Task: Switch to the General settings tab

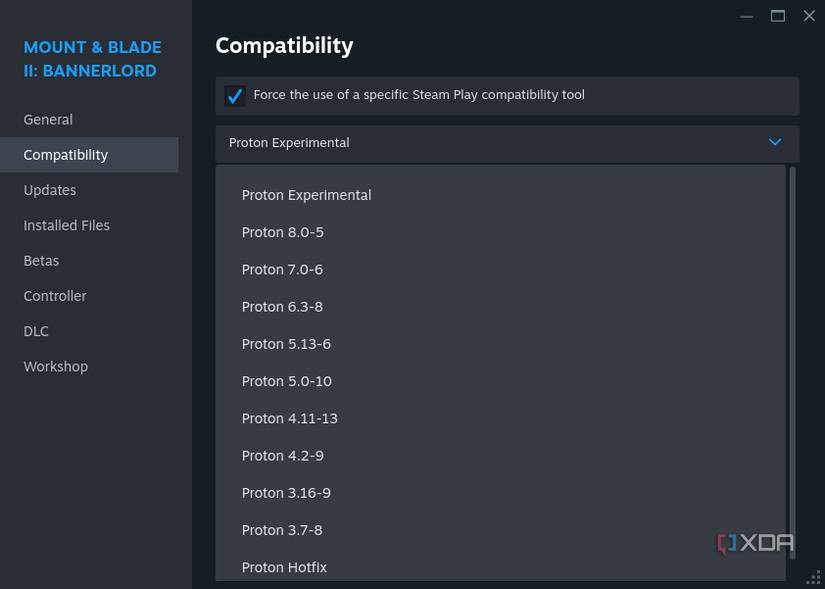Action: tap(48, 119)
